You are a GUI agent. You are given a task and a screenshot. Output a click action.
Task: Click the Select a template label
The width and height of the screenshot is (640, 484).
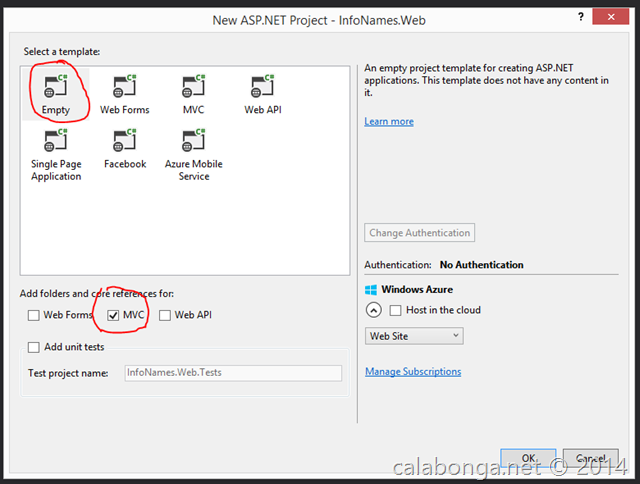pyautogui.click(x=62, y=52)
